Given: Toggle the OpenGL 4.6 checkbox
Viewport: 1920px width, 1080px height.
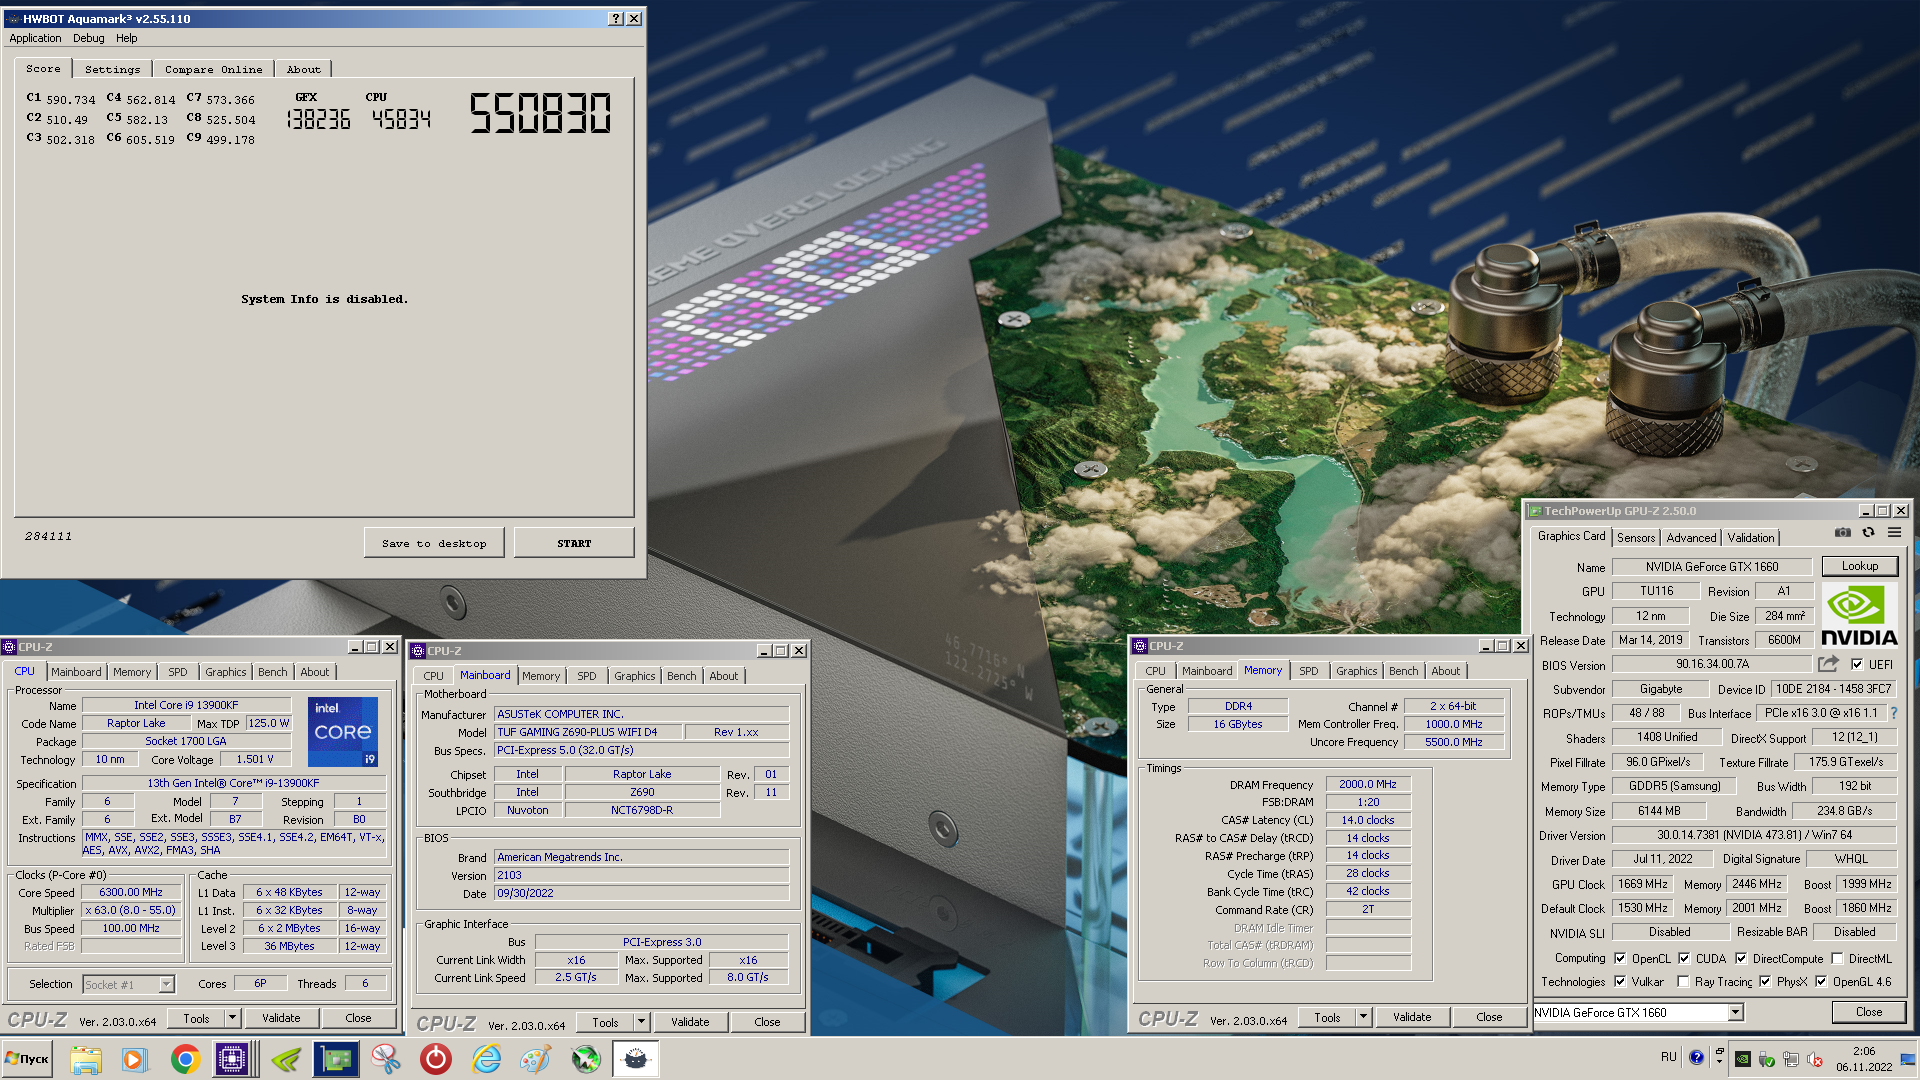Looking at the screenshot, I should (x=1821, y=981).
